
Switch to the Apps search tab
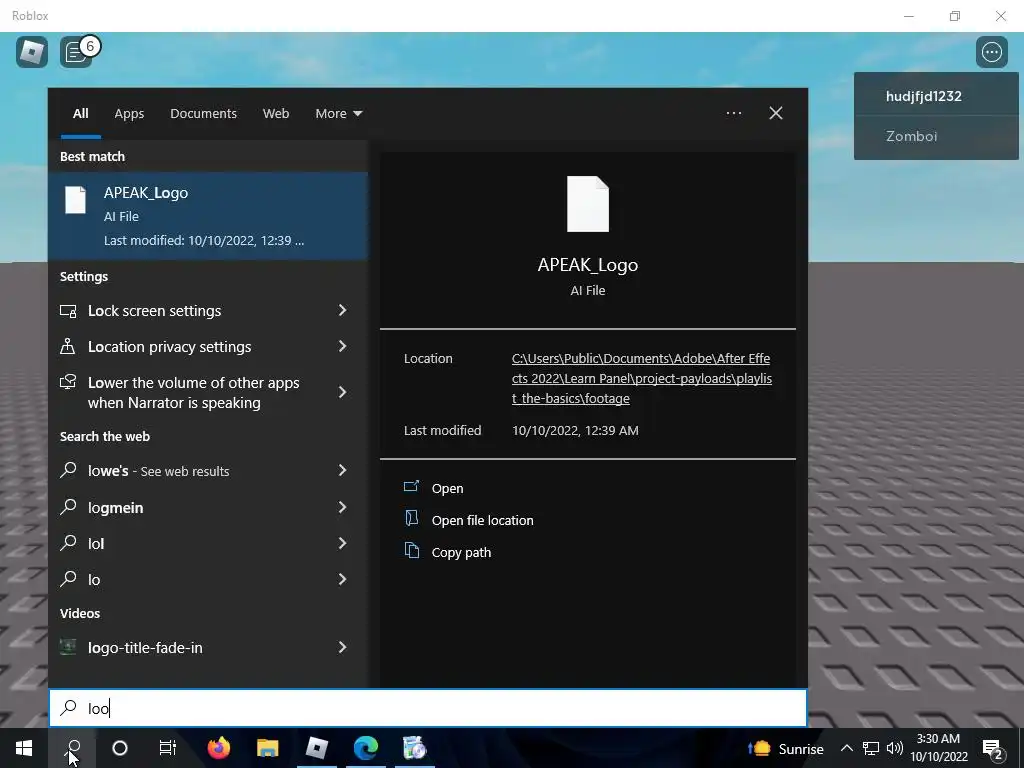129,114
